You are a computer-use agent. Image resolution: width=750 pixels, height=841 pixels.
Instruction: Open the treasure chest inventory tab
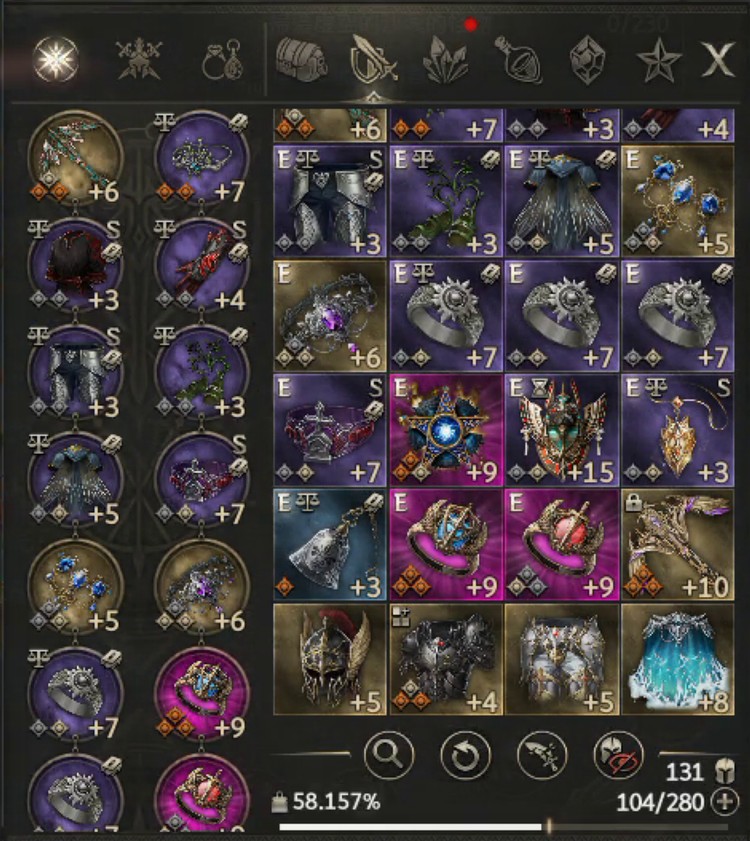302,58
